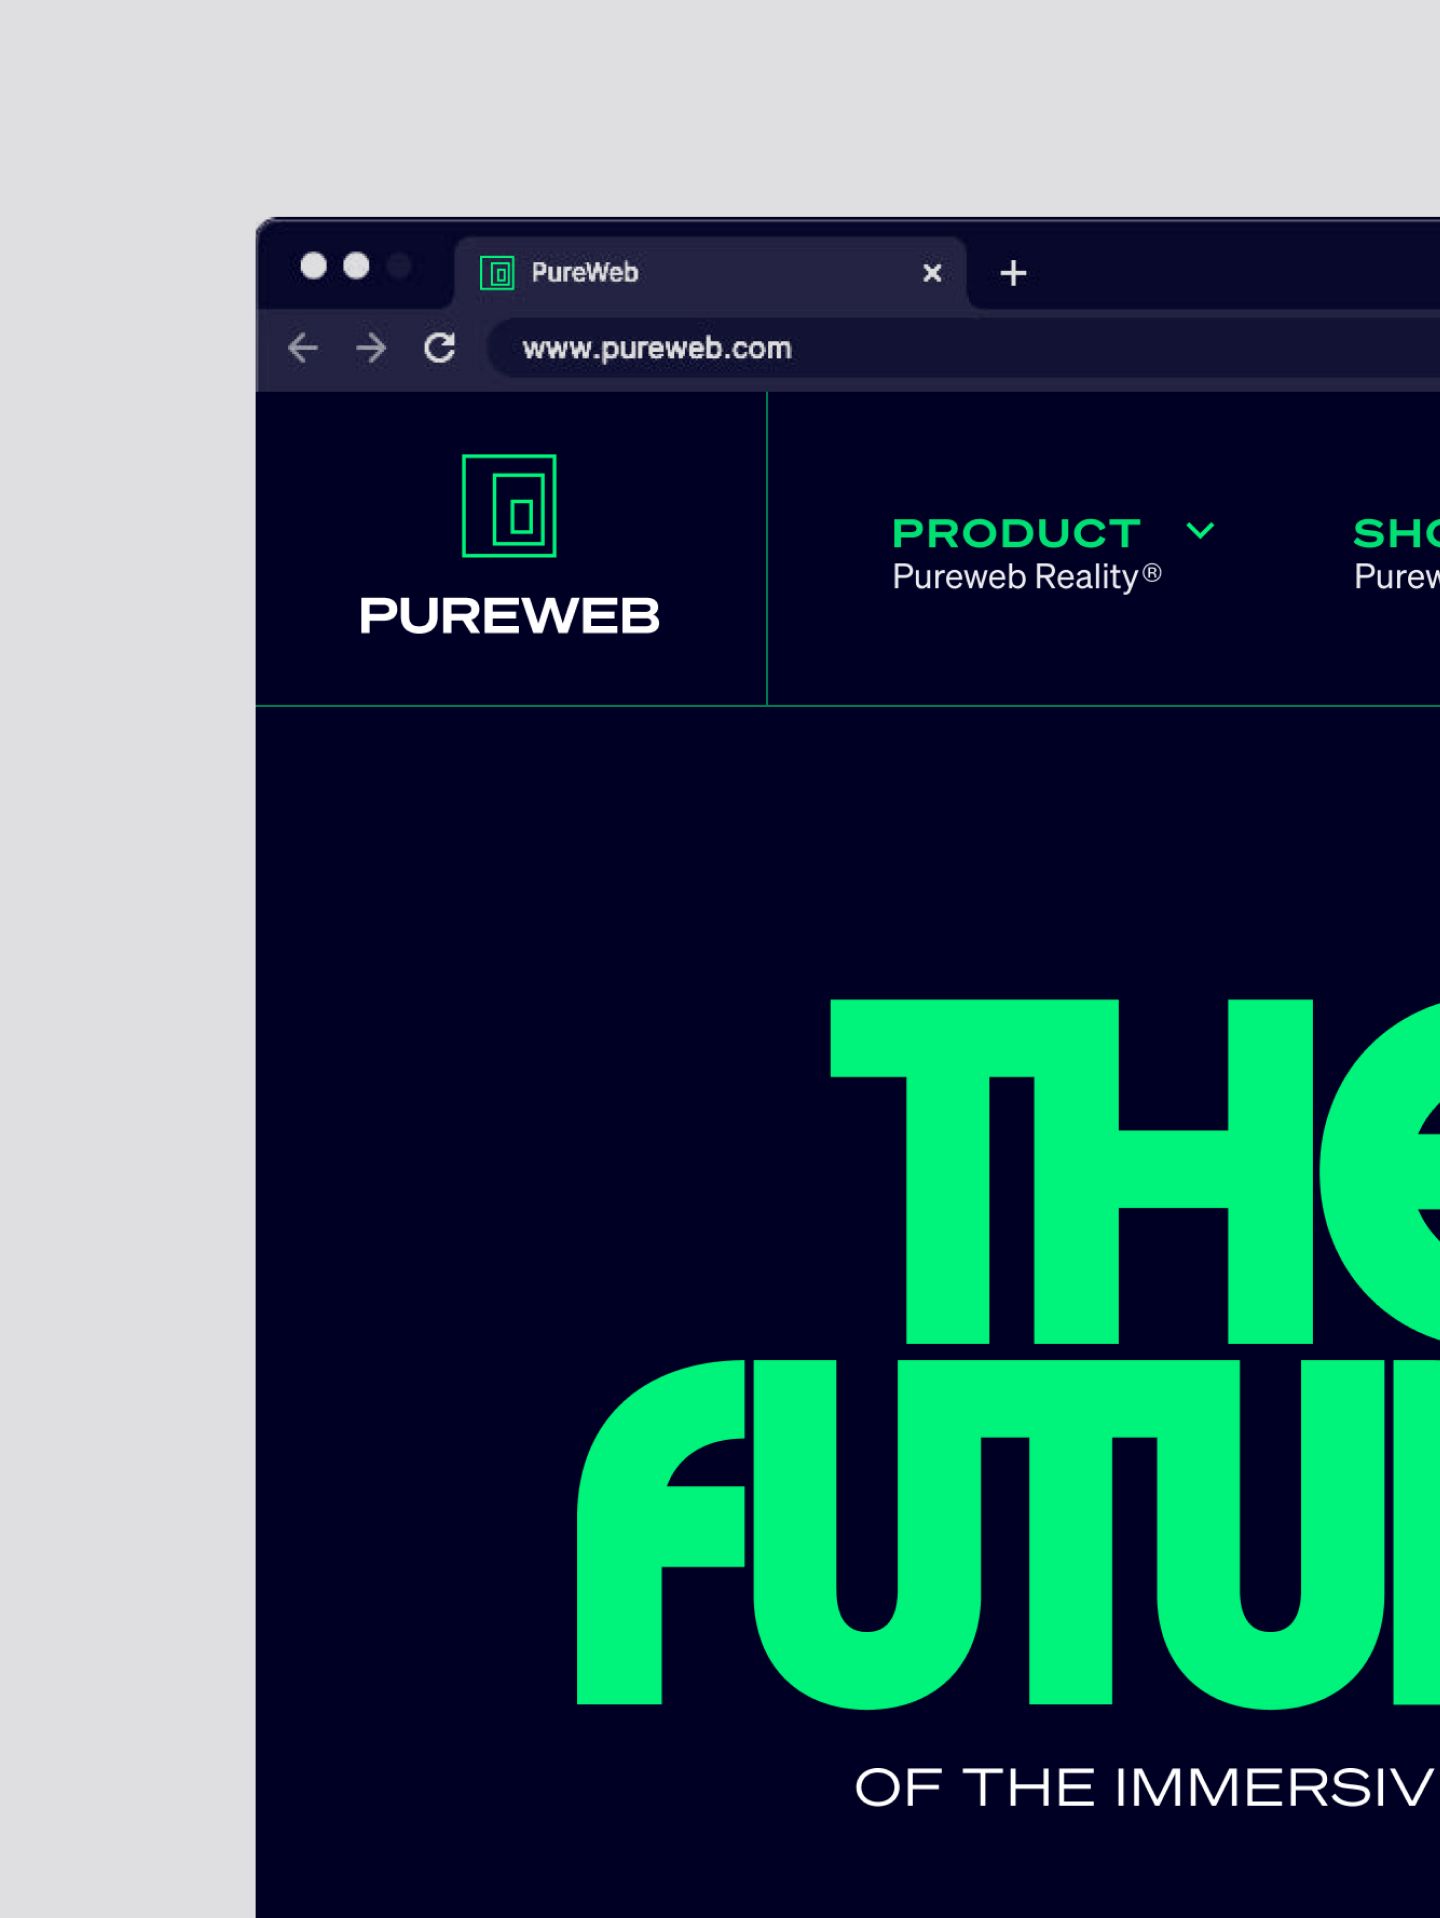
Task: Click the first white window control dot
Action: click(314, 266)
